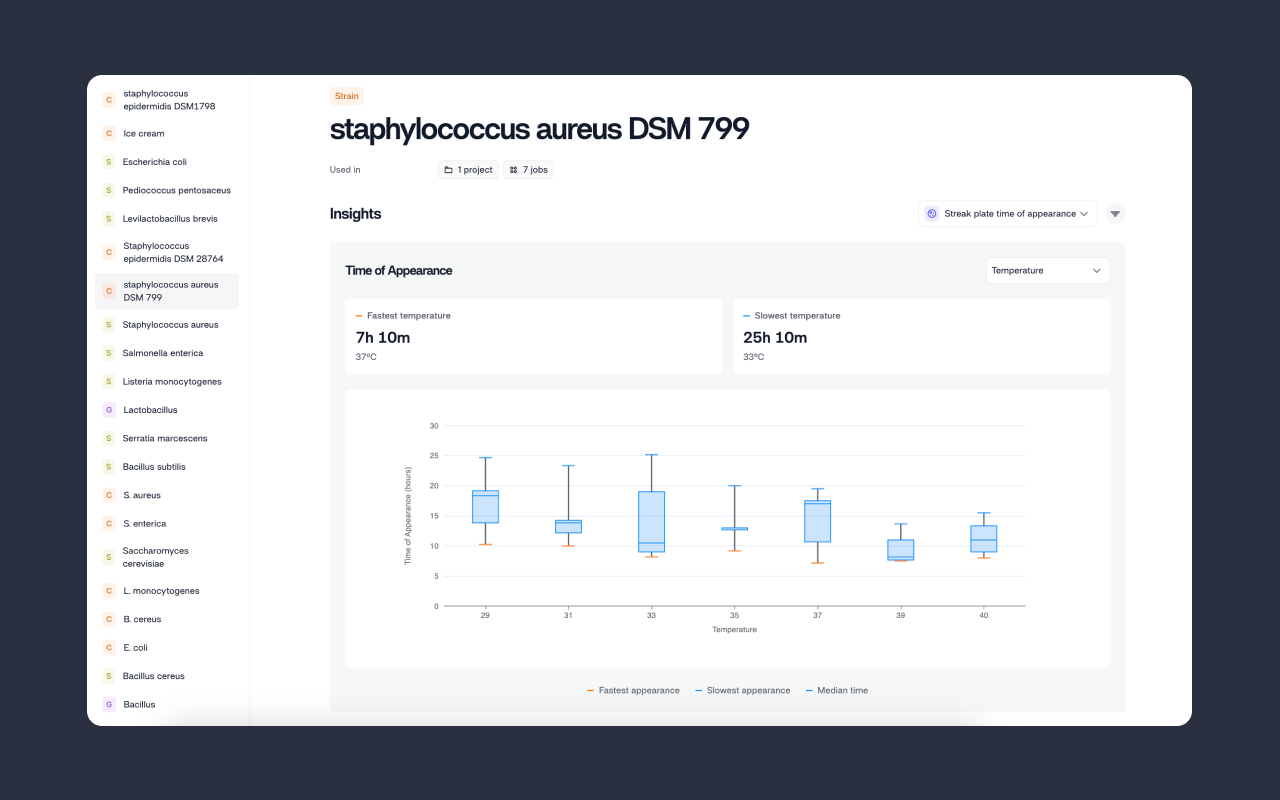Image resolution: width=1280 pixels, height=800 pixels.
Task: Click the grid icon in 7 jobs chip
Action: [x=513, y=170]
